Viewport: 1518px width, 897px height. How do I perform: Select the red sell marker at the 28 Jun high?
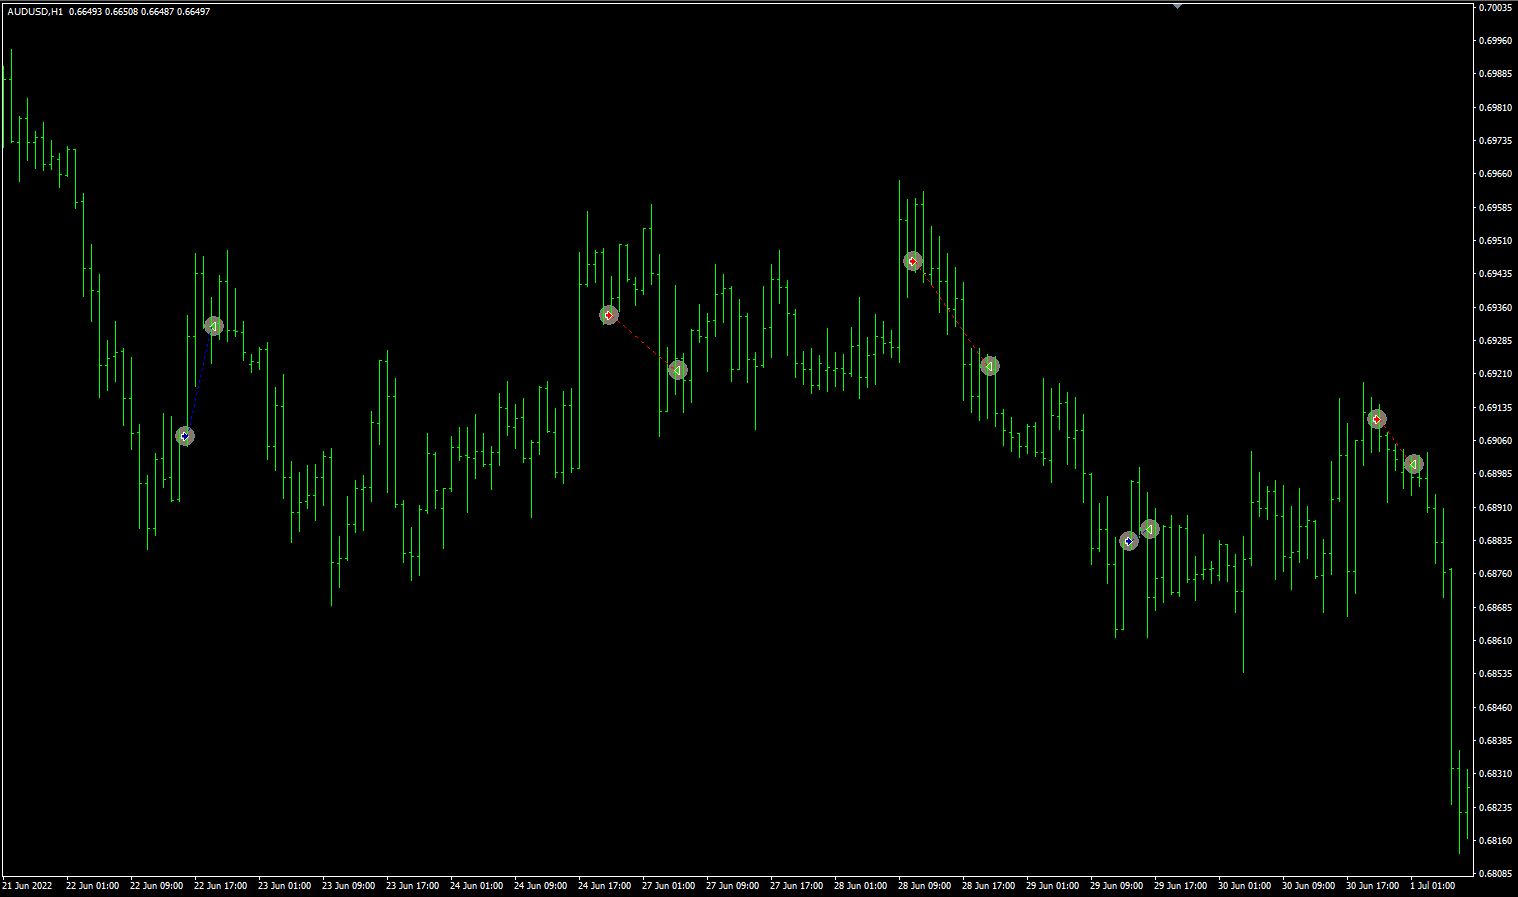pos(913,261)
